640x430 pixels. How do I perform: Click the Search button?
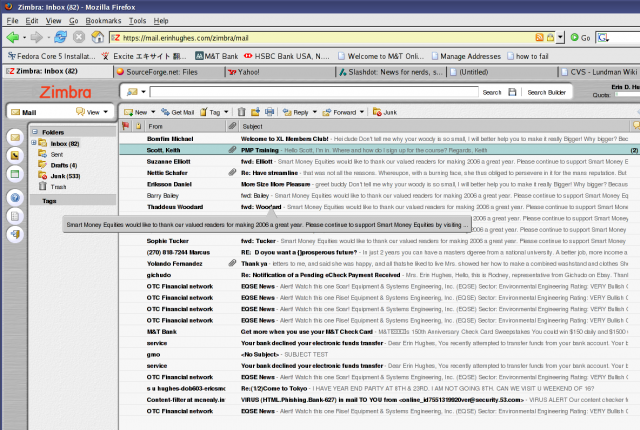(491, 93)
